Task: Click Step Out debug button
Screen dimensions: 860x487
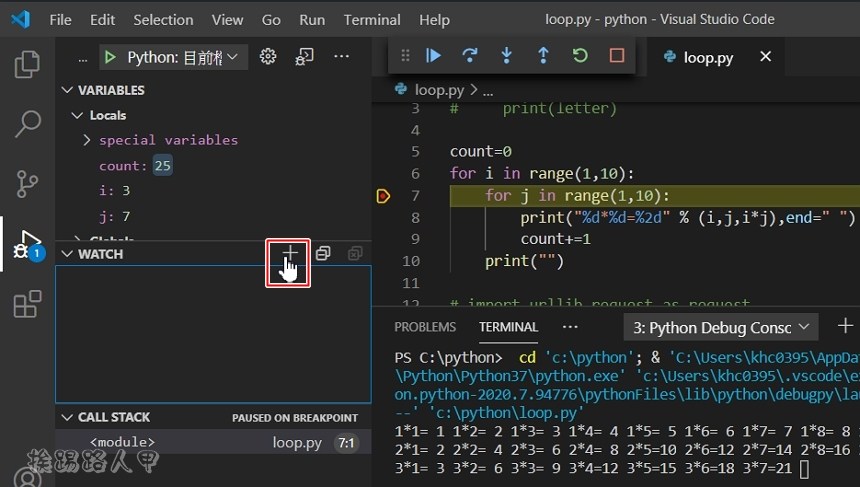Action: point(543,56)
